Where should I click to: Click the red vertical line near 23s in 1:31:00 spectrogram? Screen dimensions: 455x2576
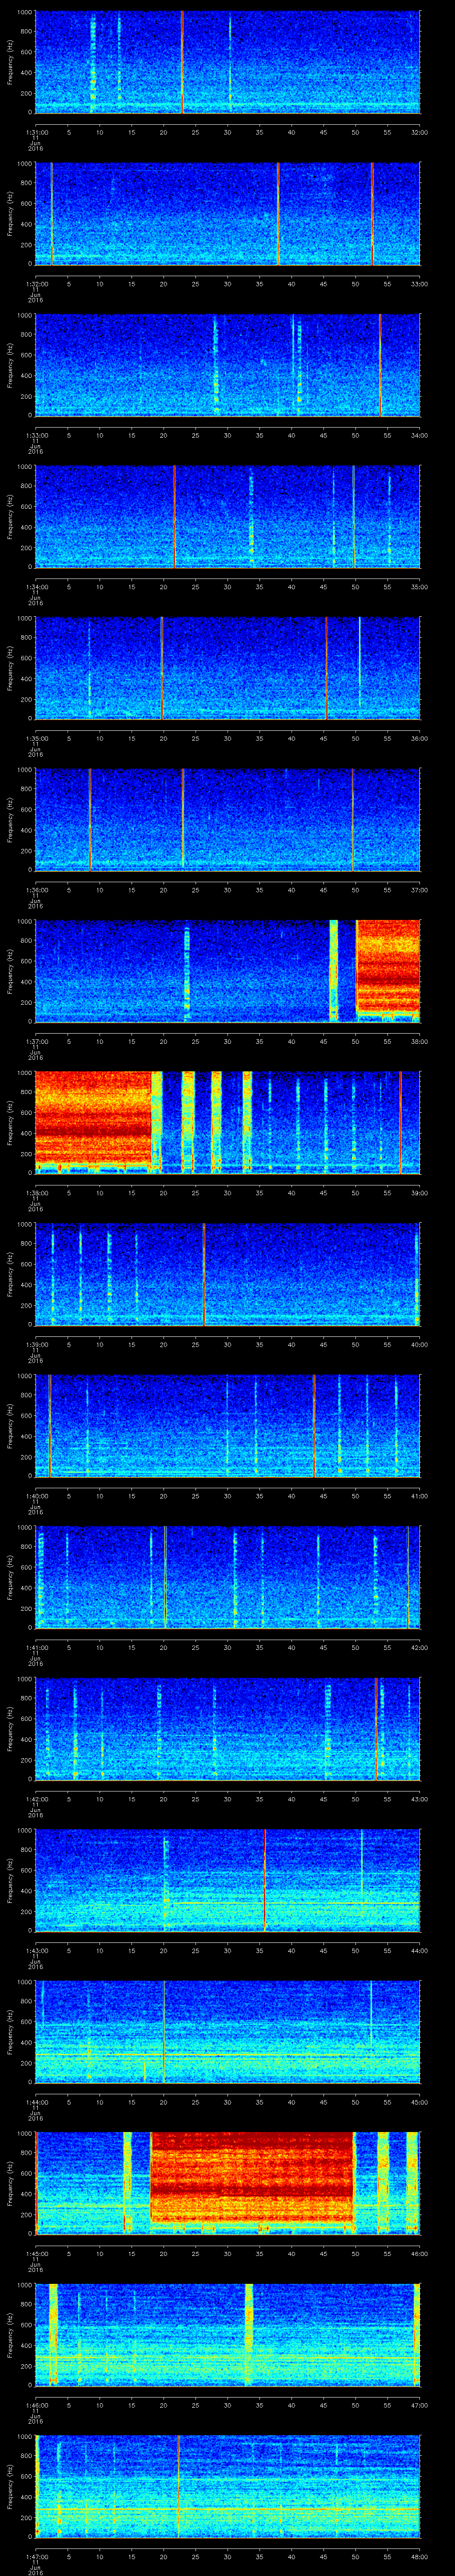[x=182, y=62]
